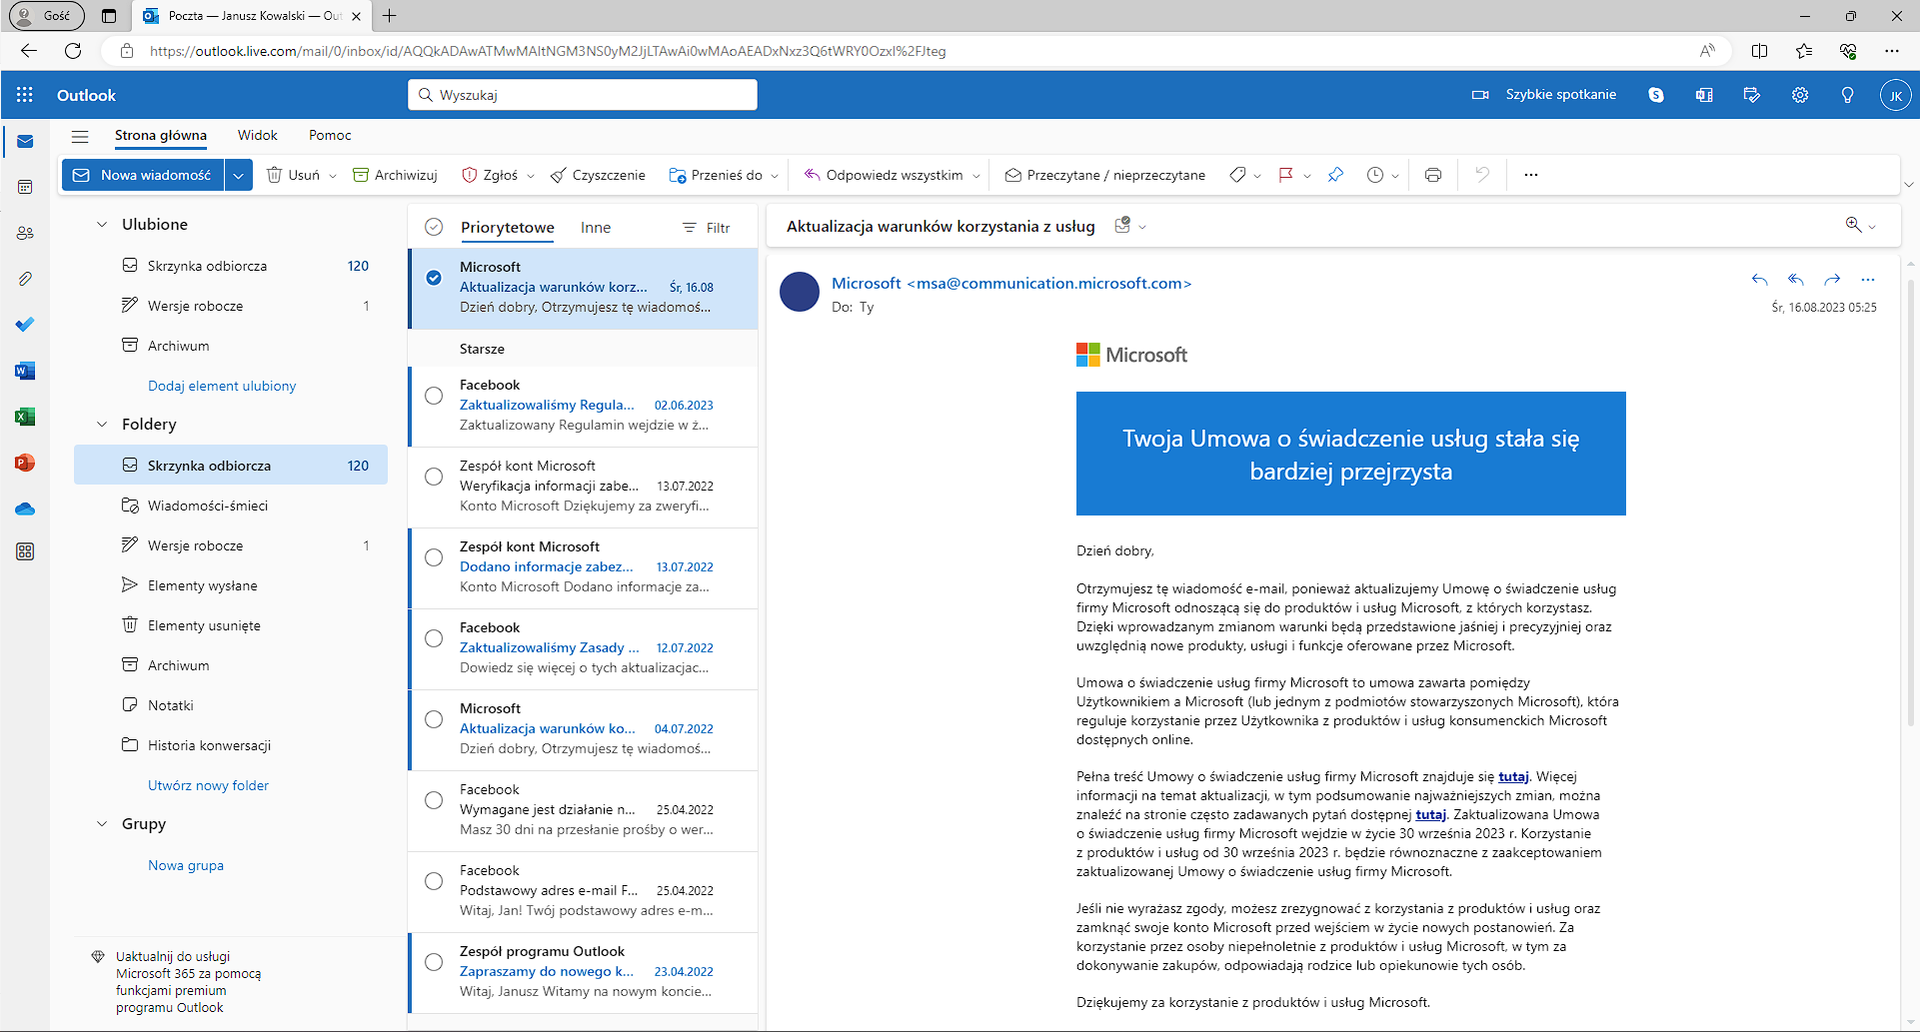Launch PowerPoint from the left rail

25,463
